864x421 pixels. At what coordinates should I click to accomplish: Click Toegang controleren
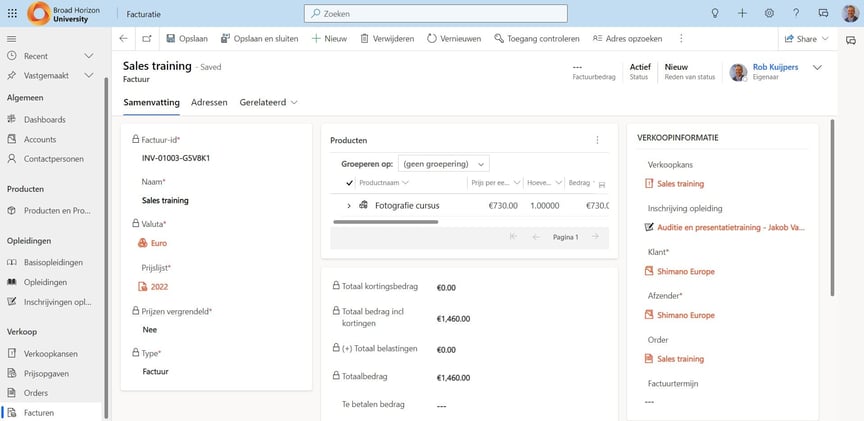tap(537, 39)
